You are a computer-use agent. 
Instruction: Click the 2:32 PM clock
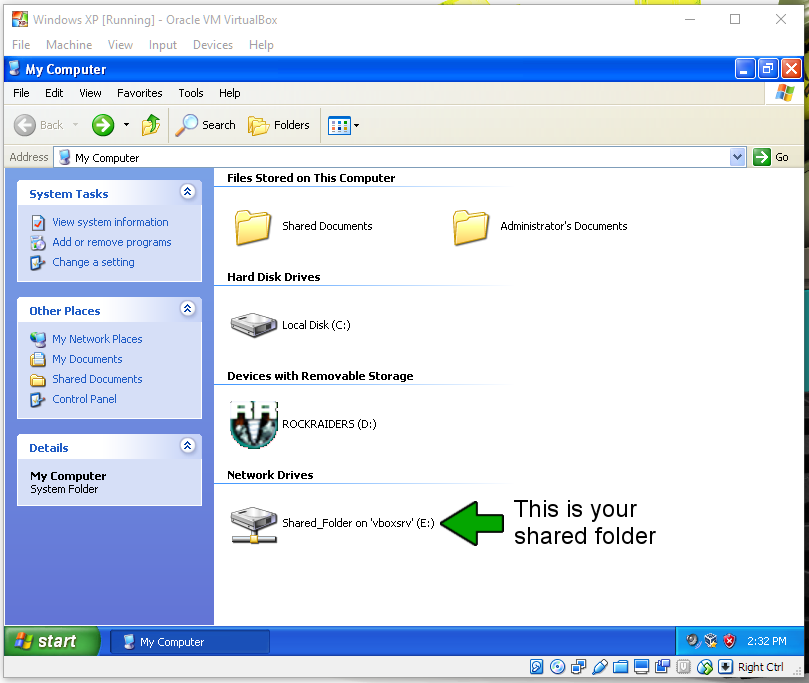click(767, 641)
